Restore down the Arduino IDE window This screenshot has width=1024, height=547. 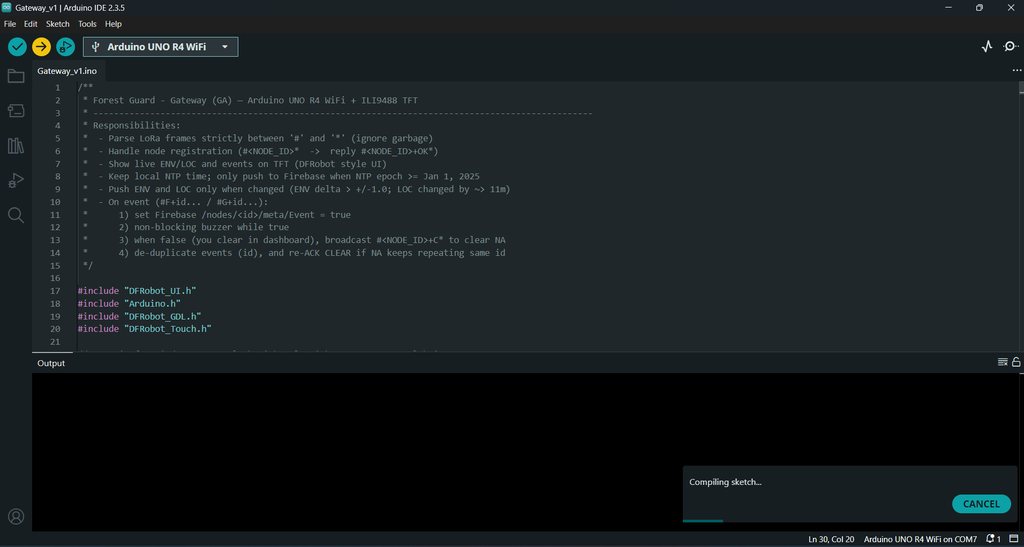pyautogui.click(x=979, y=7)
